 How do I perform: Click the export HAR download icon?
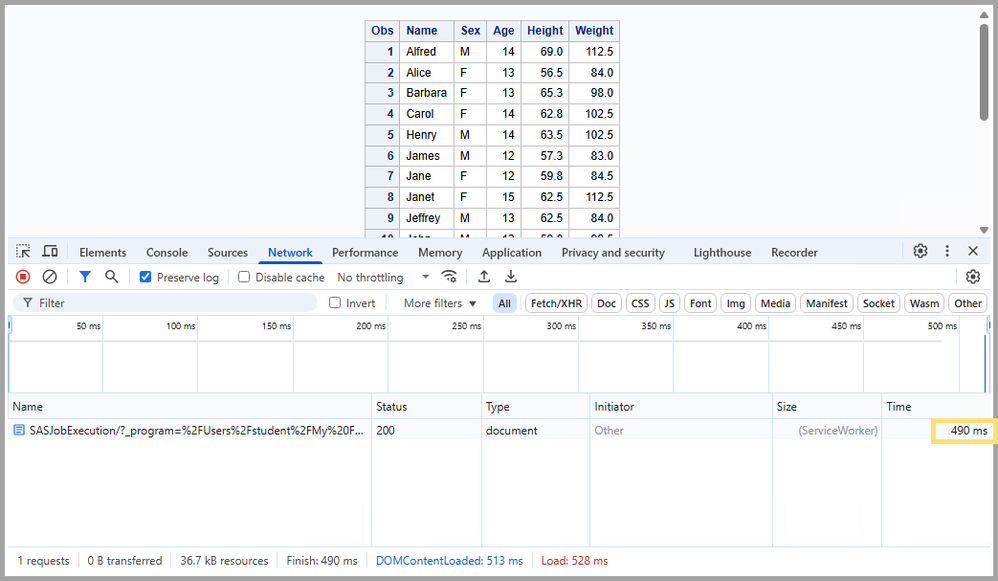[x=511, y=277]
